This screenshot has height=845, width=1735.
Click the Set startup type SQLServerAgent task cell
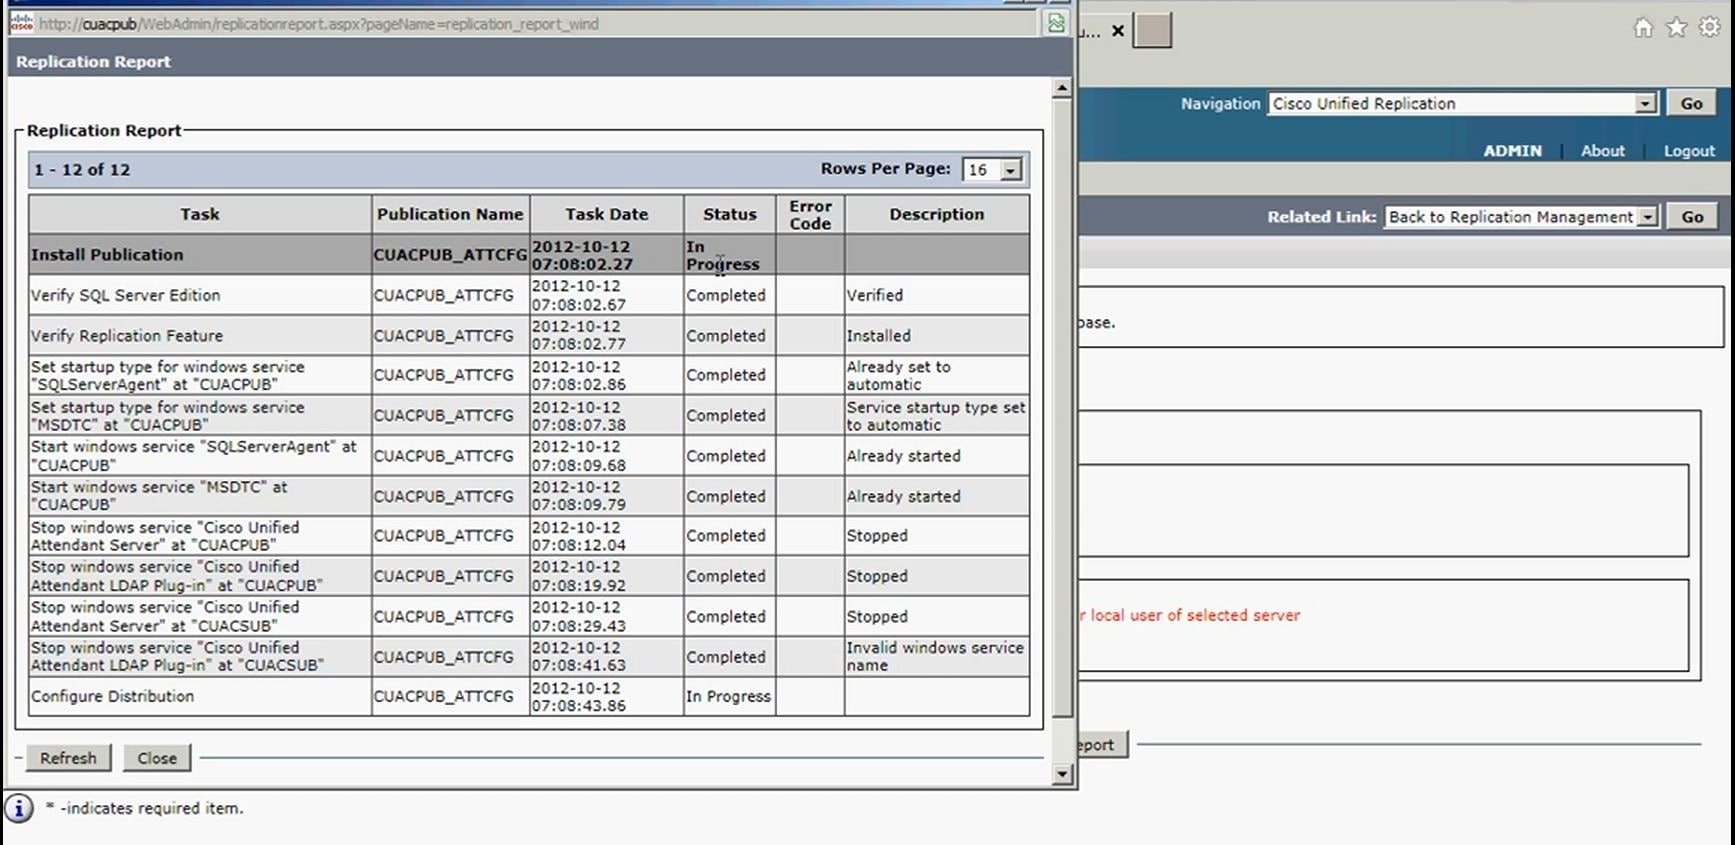(200, 375)
